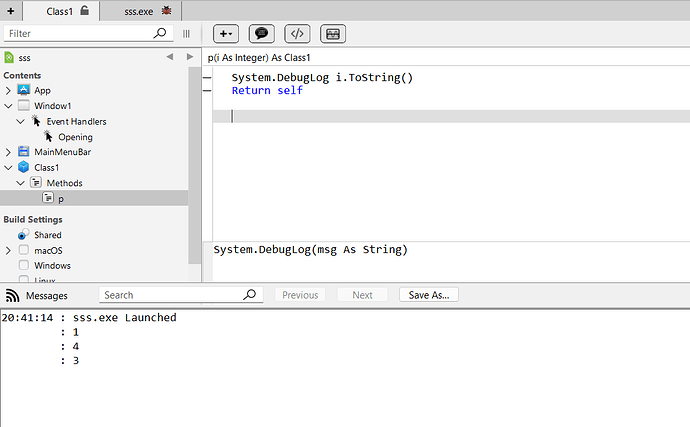Switch to the sss.exe debug tab
Screen dimensions: 690x427
click(147, 11)
